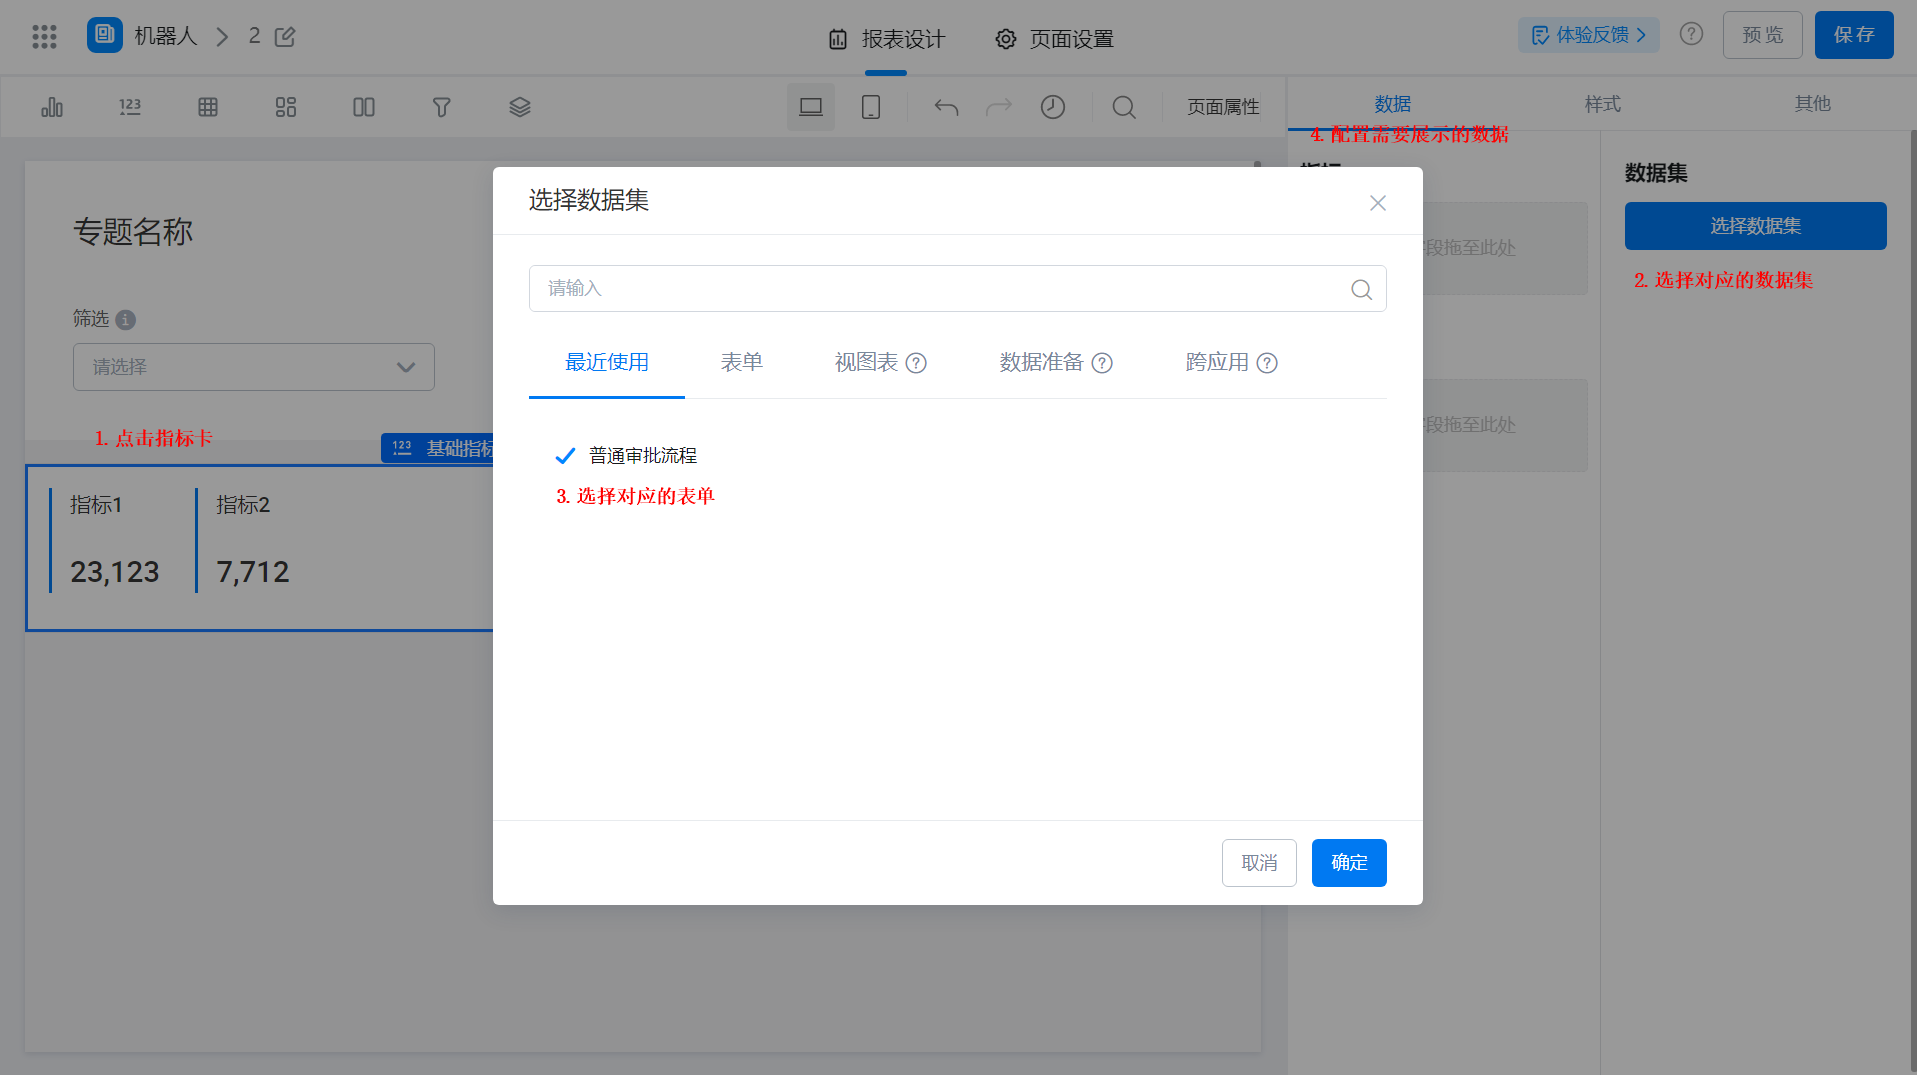Focus the 请输入 dataset search field
The width and height of the screenshot is (1917, 1075).
click(957, 289)
